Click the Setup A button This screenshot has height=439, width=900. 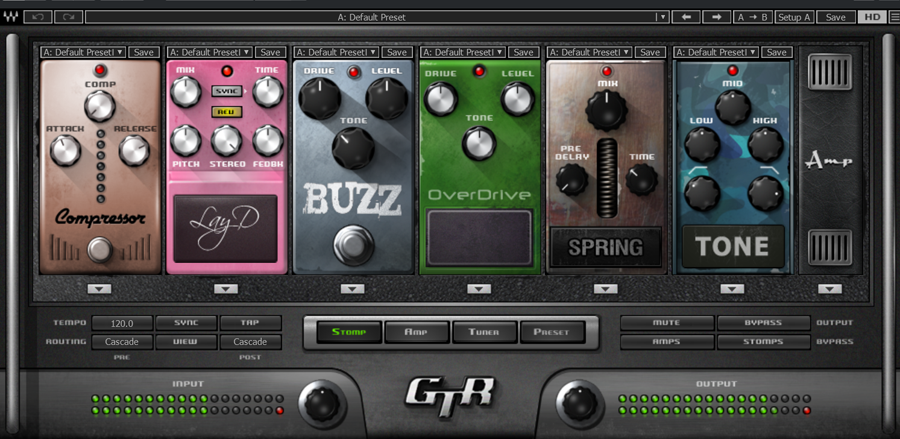(x=794, y=17)
